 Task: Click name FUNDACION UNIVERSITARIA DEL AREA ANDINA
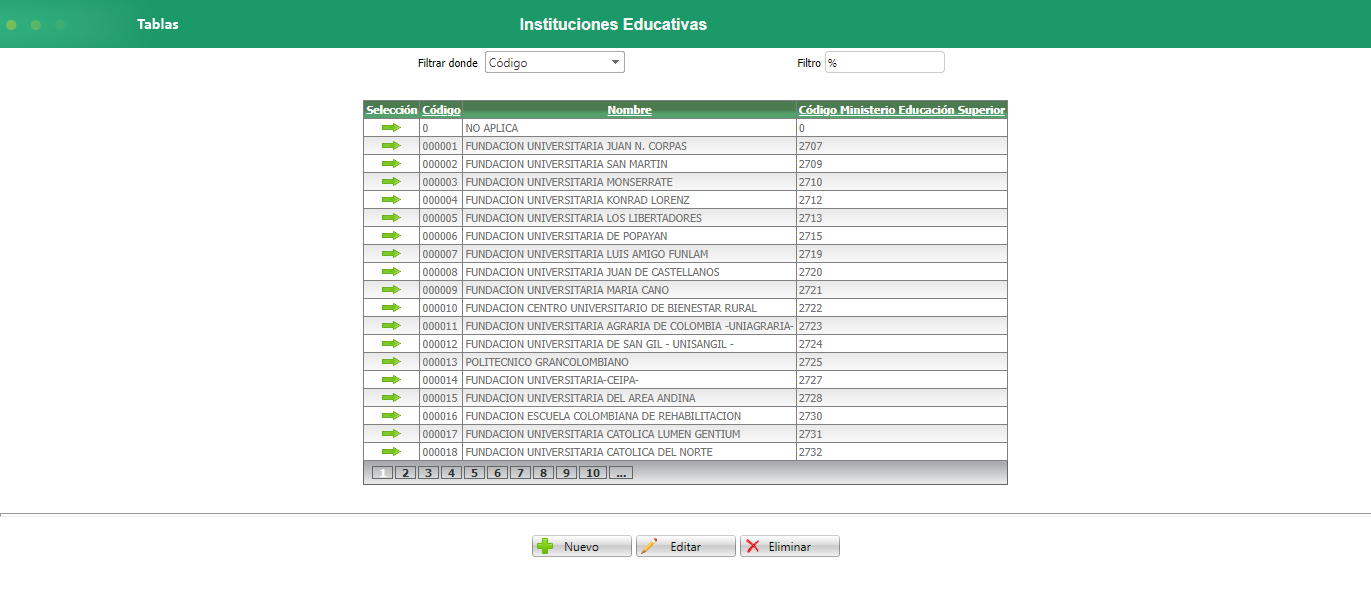tap(580, 398)
